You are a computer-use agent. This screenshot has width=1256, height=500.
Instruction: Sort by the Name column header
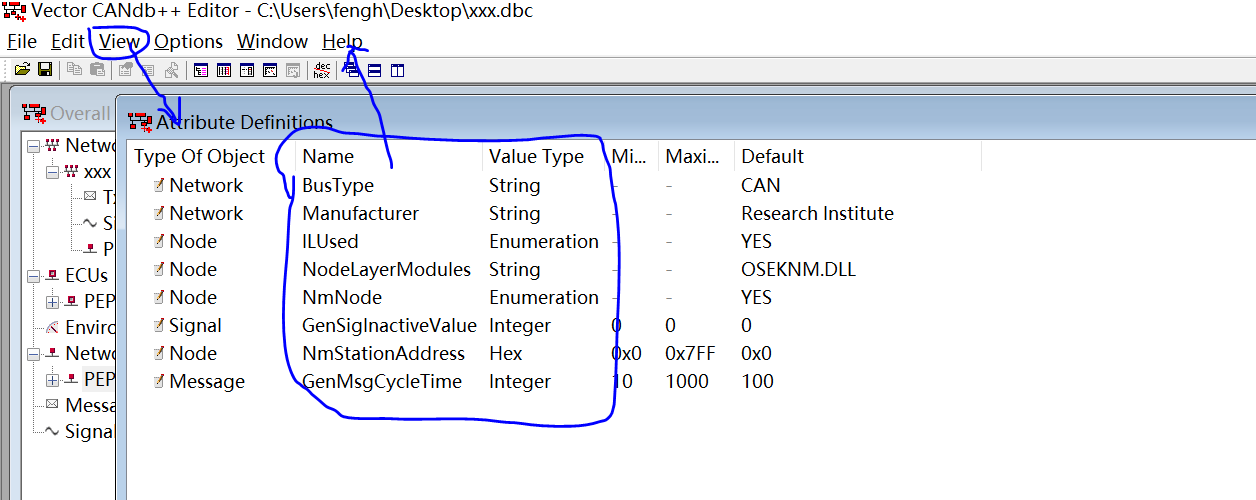(x=328, y=156)
